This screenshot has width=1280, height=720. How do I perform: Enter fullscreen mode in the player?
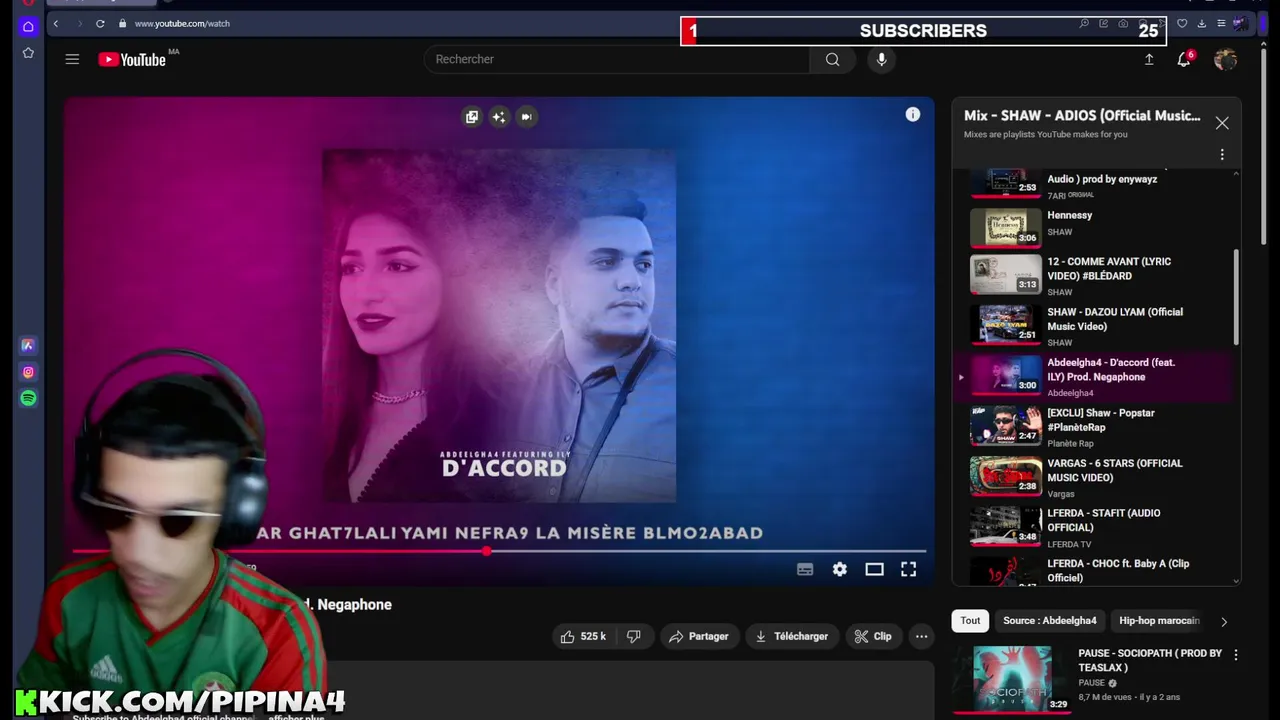(908, 569)
